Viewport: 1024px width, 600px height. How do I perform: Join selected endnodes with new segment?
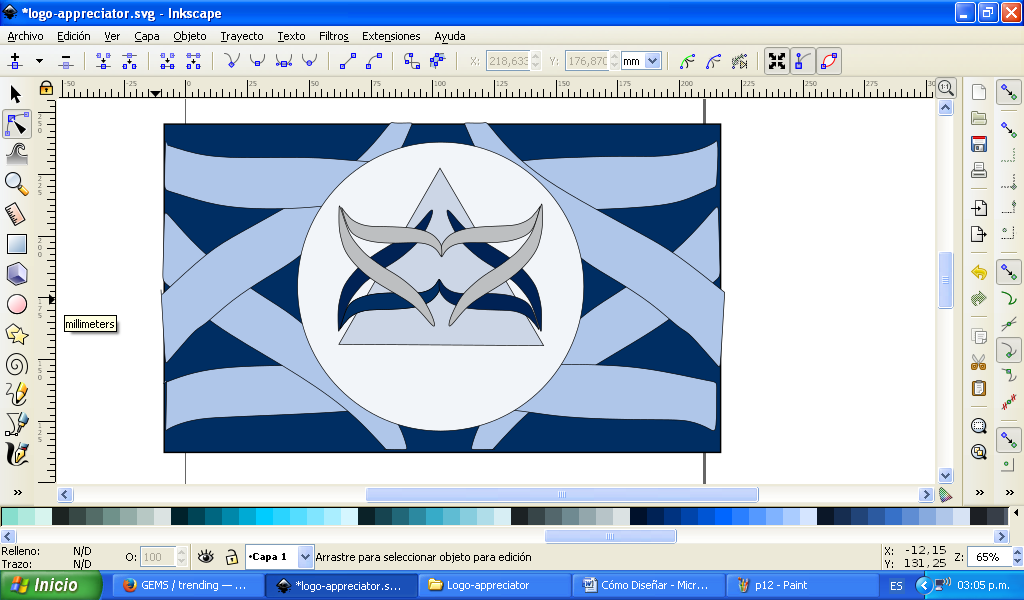coord(167,61)
